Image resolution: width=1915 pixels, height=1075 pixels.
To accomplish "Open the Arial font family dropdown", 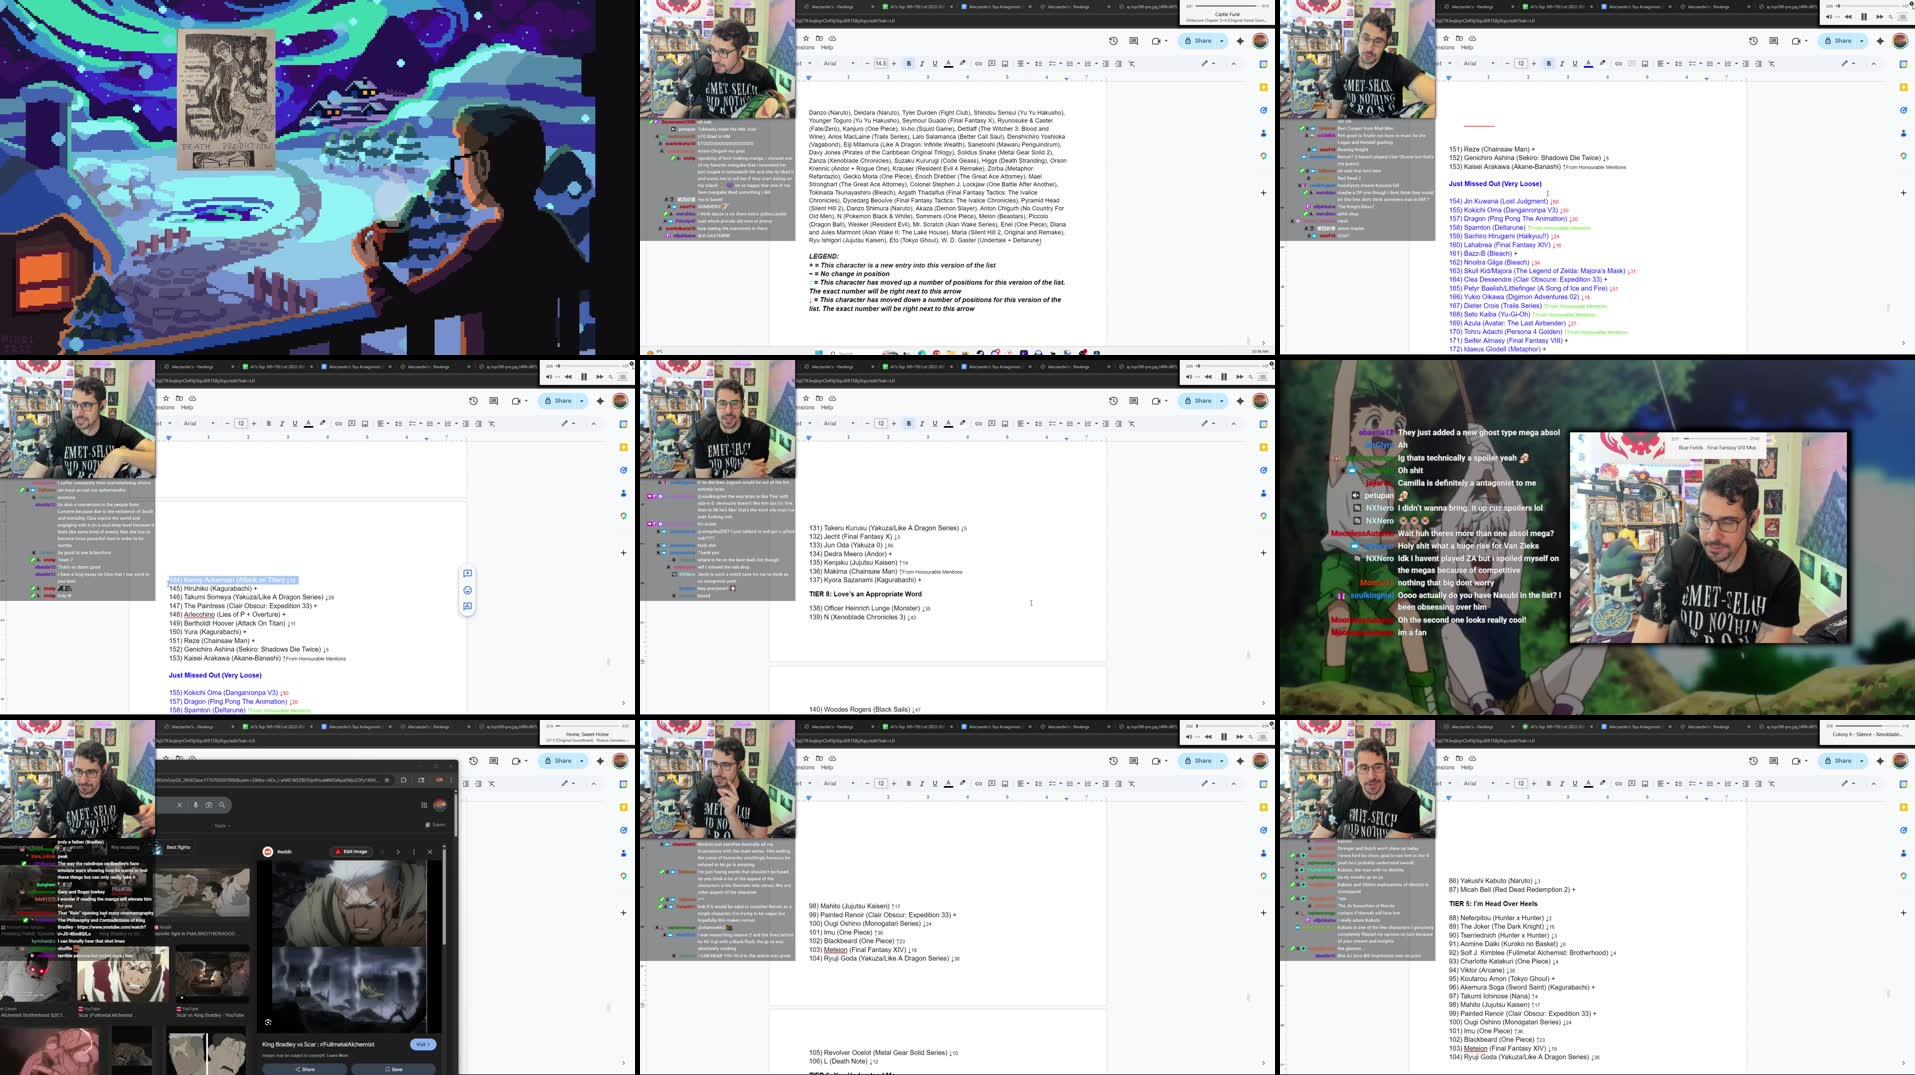I will coord(831,62).
